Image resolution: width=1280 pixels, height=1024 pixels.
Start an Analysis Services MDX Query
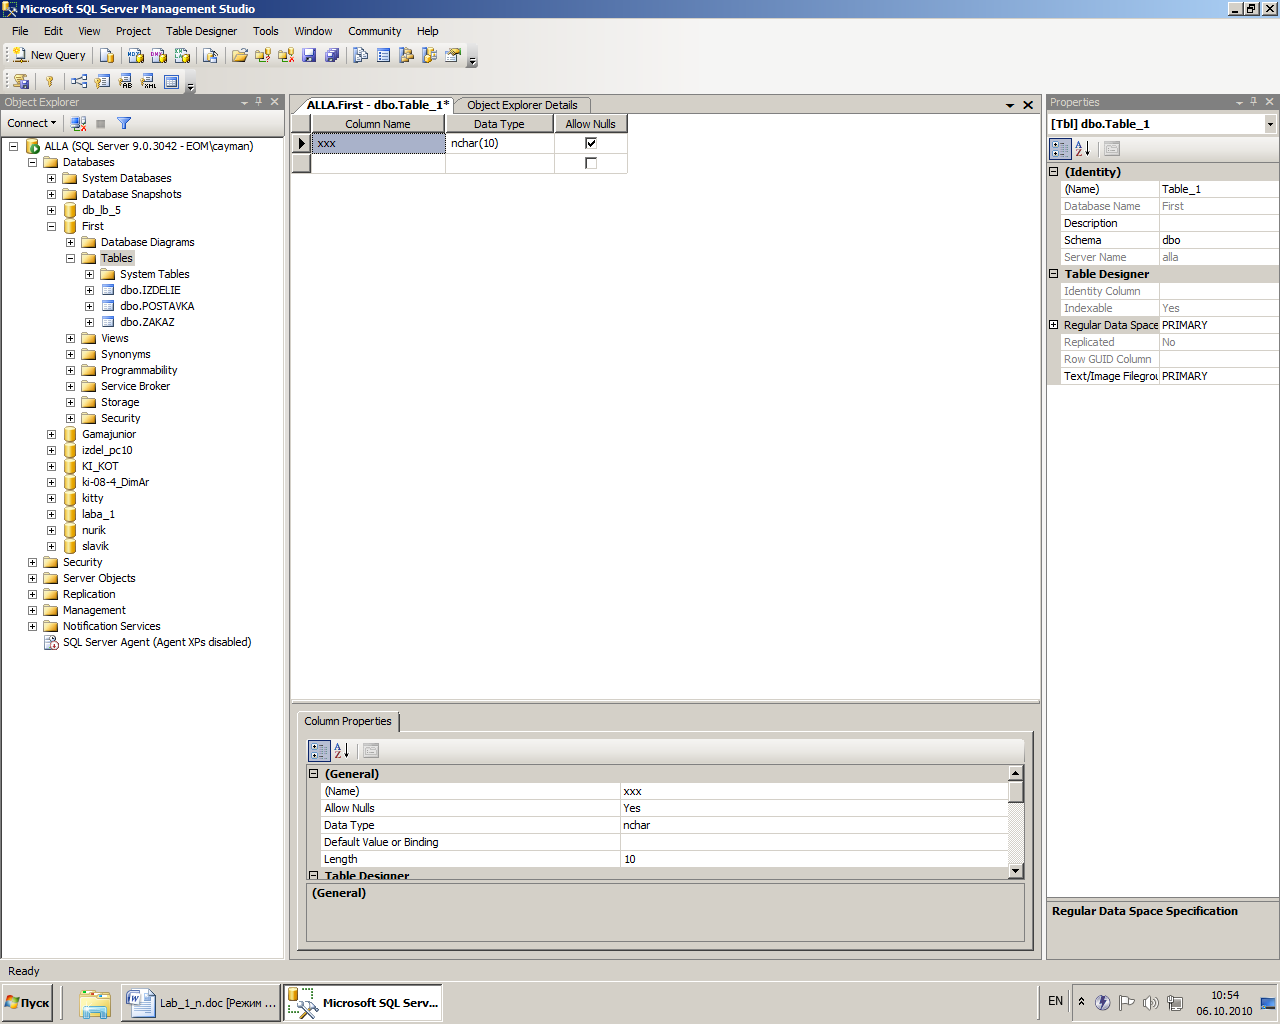pyautogui.click(x=135, y=55)
